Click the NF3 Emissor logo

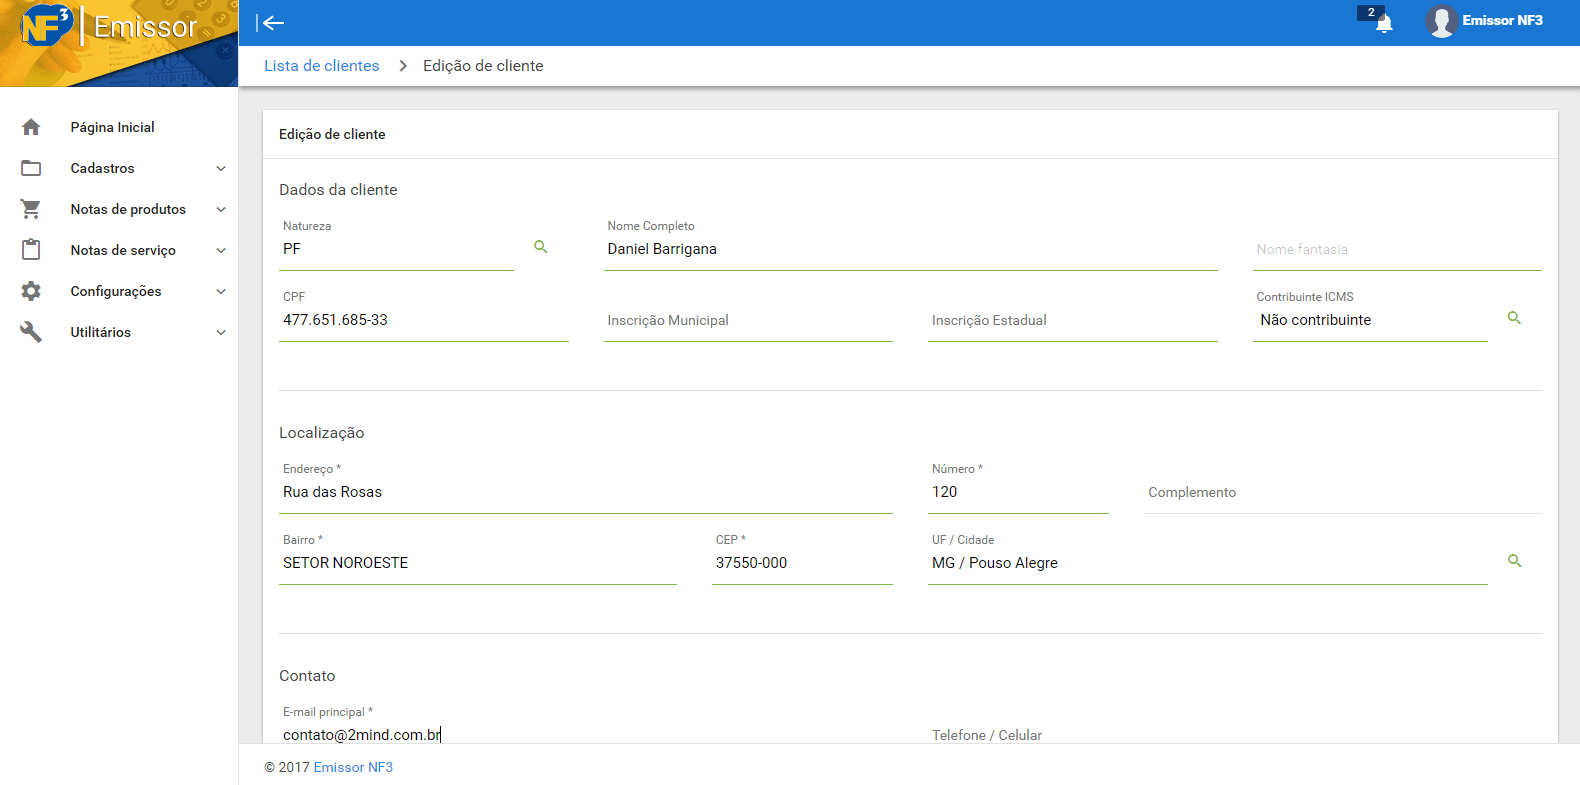[110, 27]
